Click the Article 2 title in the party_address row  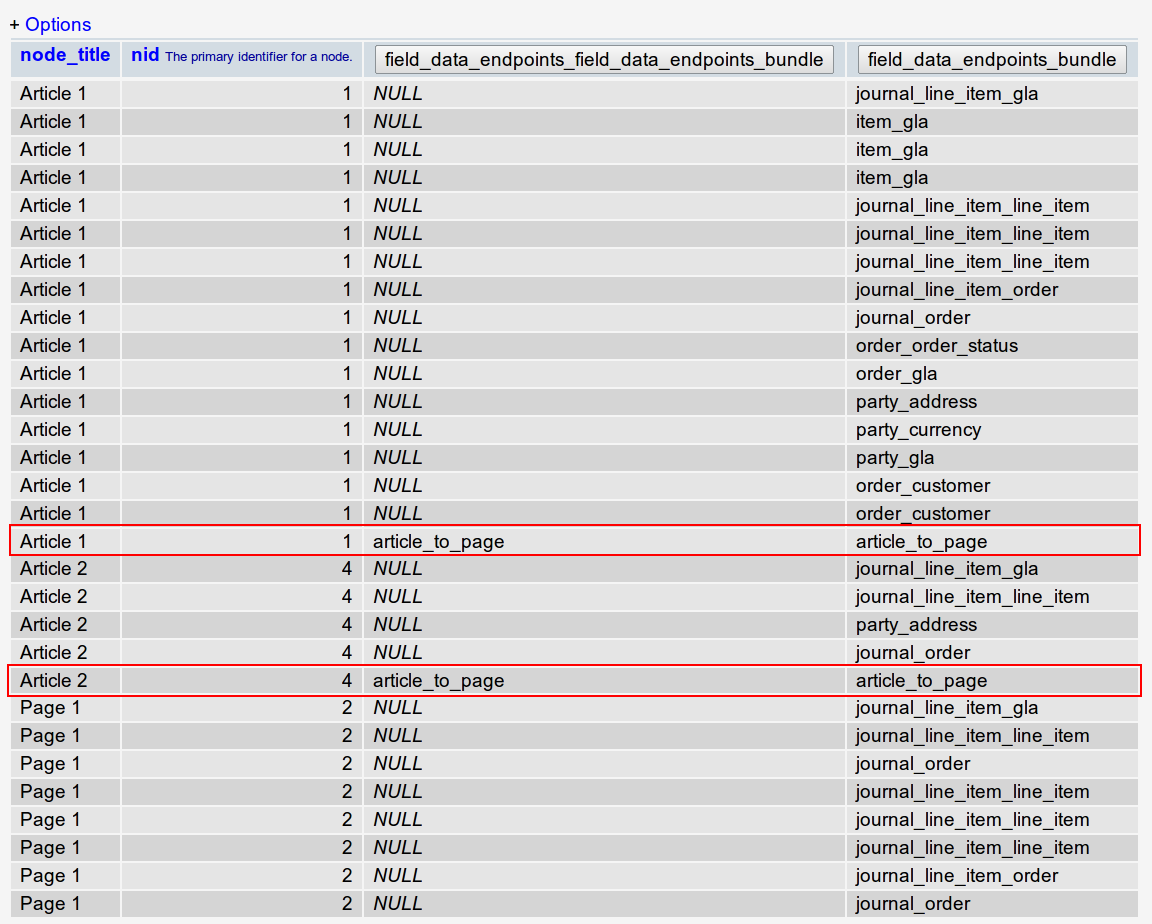tap(54, 624)
